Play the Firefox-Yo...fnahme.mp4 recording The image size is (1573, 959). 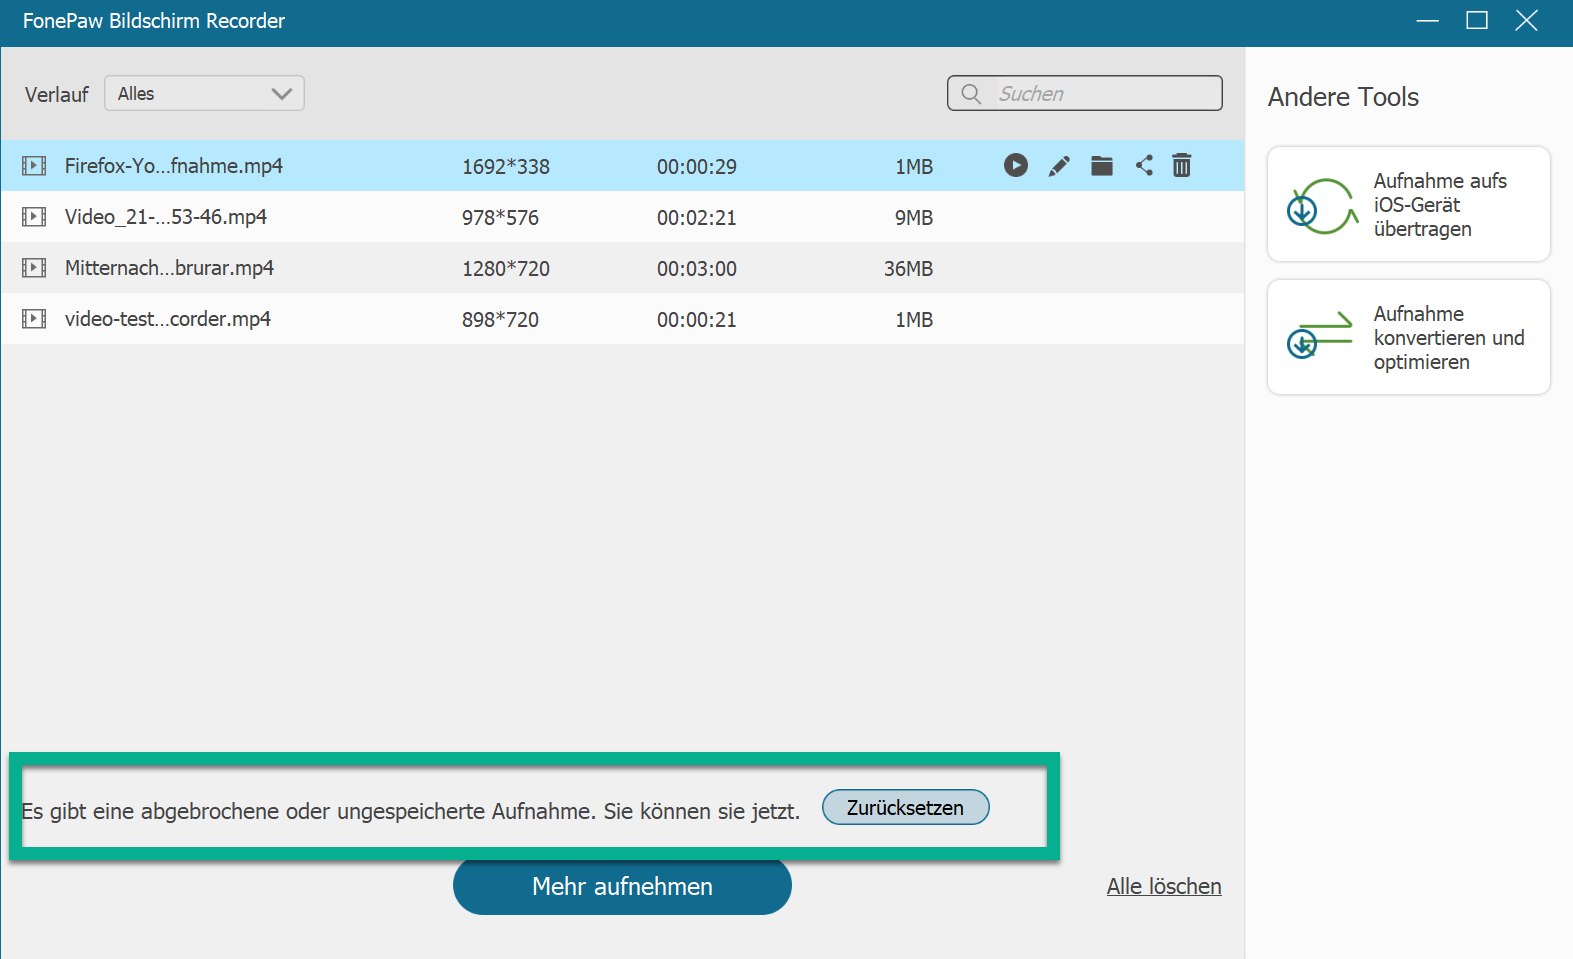coord(1016,166)
